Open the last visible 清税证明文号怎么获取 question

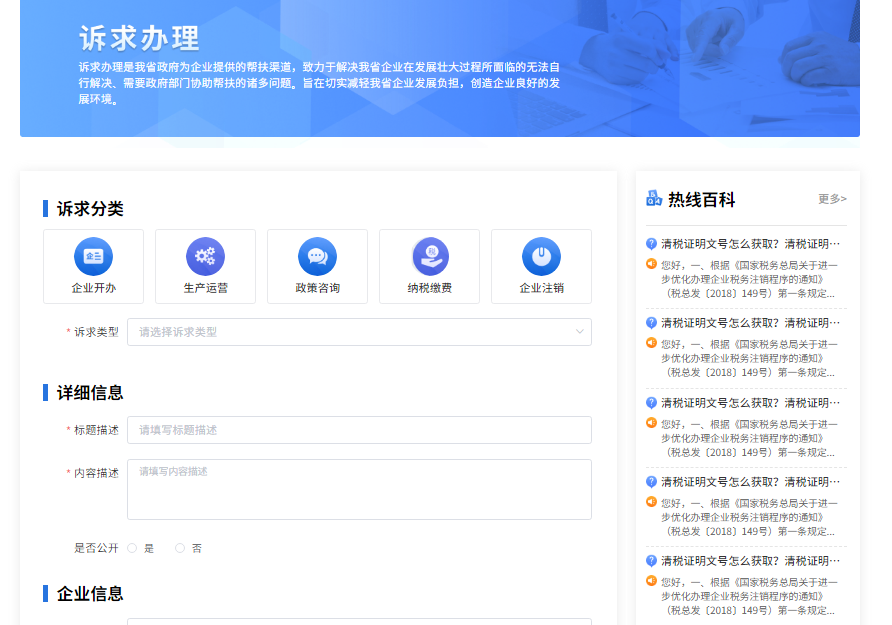tap(750, 561)
